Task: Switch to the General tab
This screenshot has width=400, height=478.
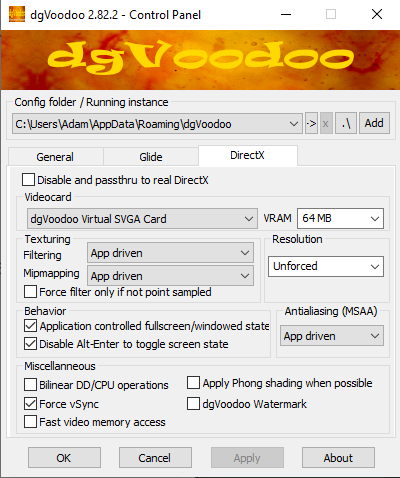Action: coord(55,157)
